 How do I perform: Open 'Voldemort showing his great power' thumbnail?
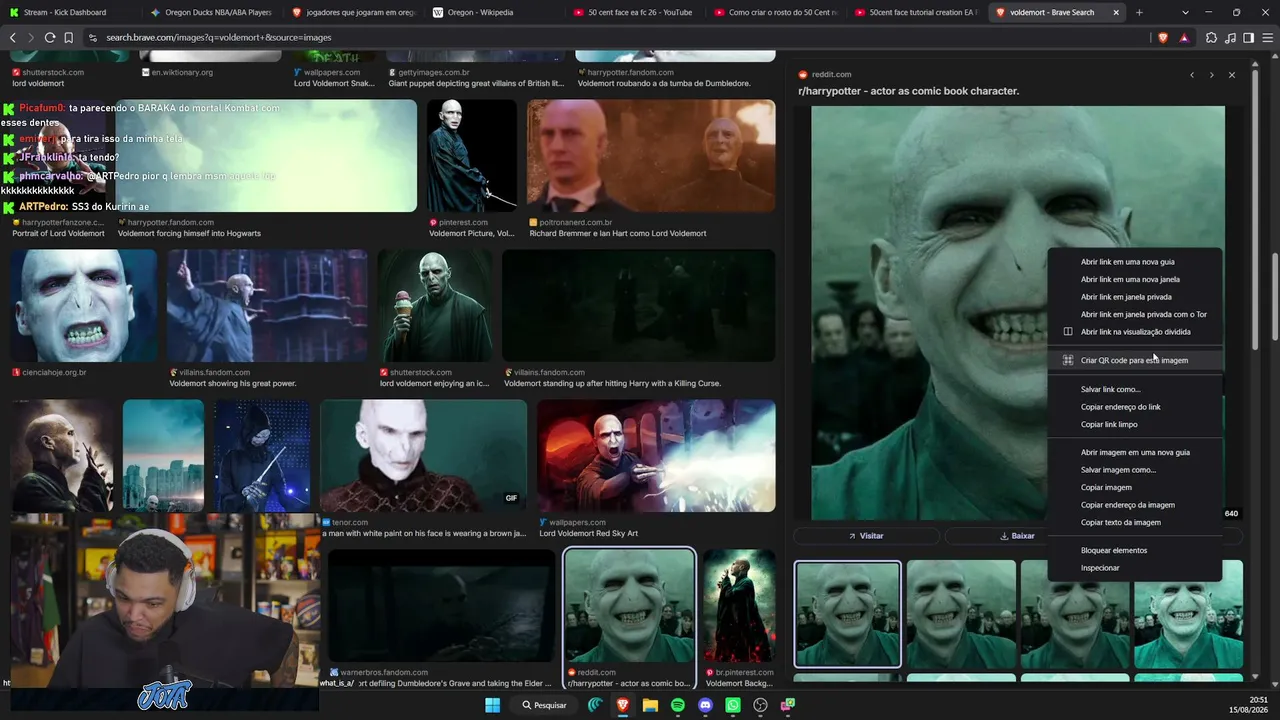tap(267, 305)
